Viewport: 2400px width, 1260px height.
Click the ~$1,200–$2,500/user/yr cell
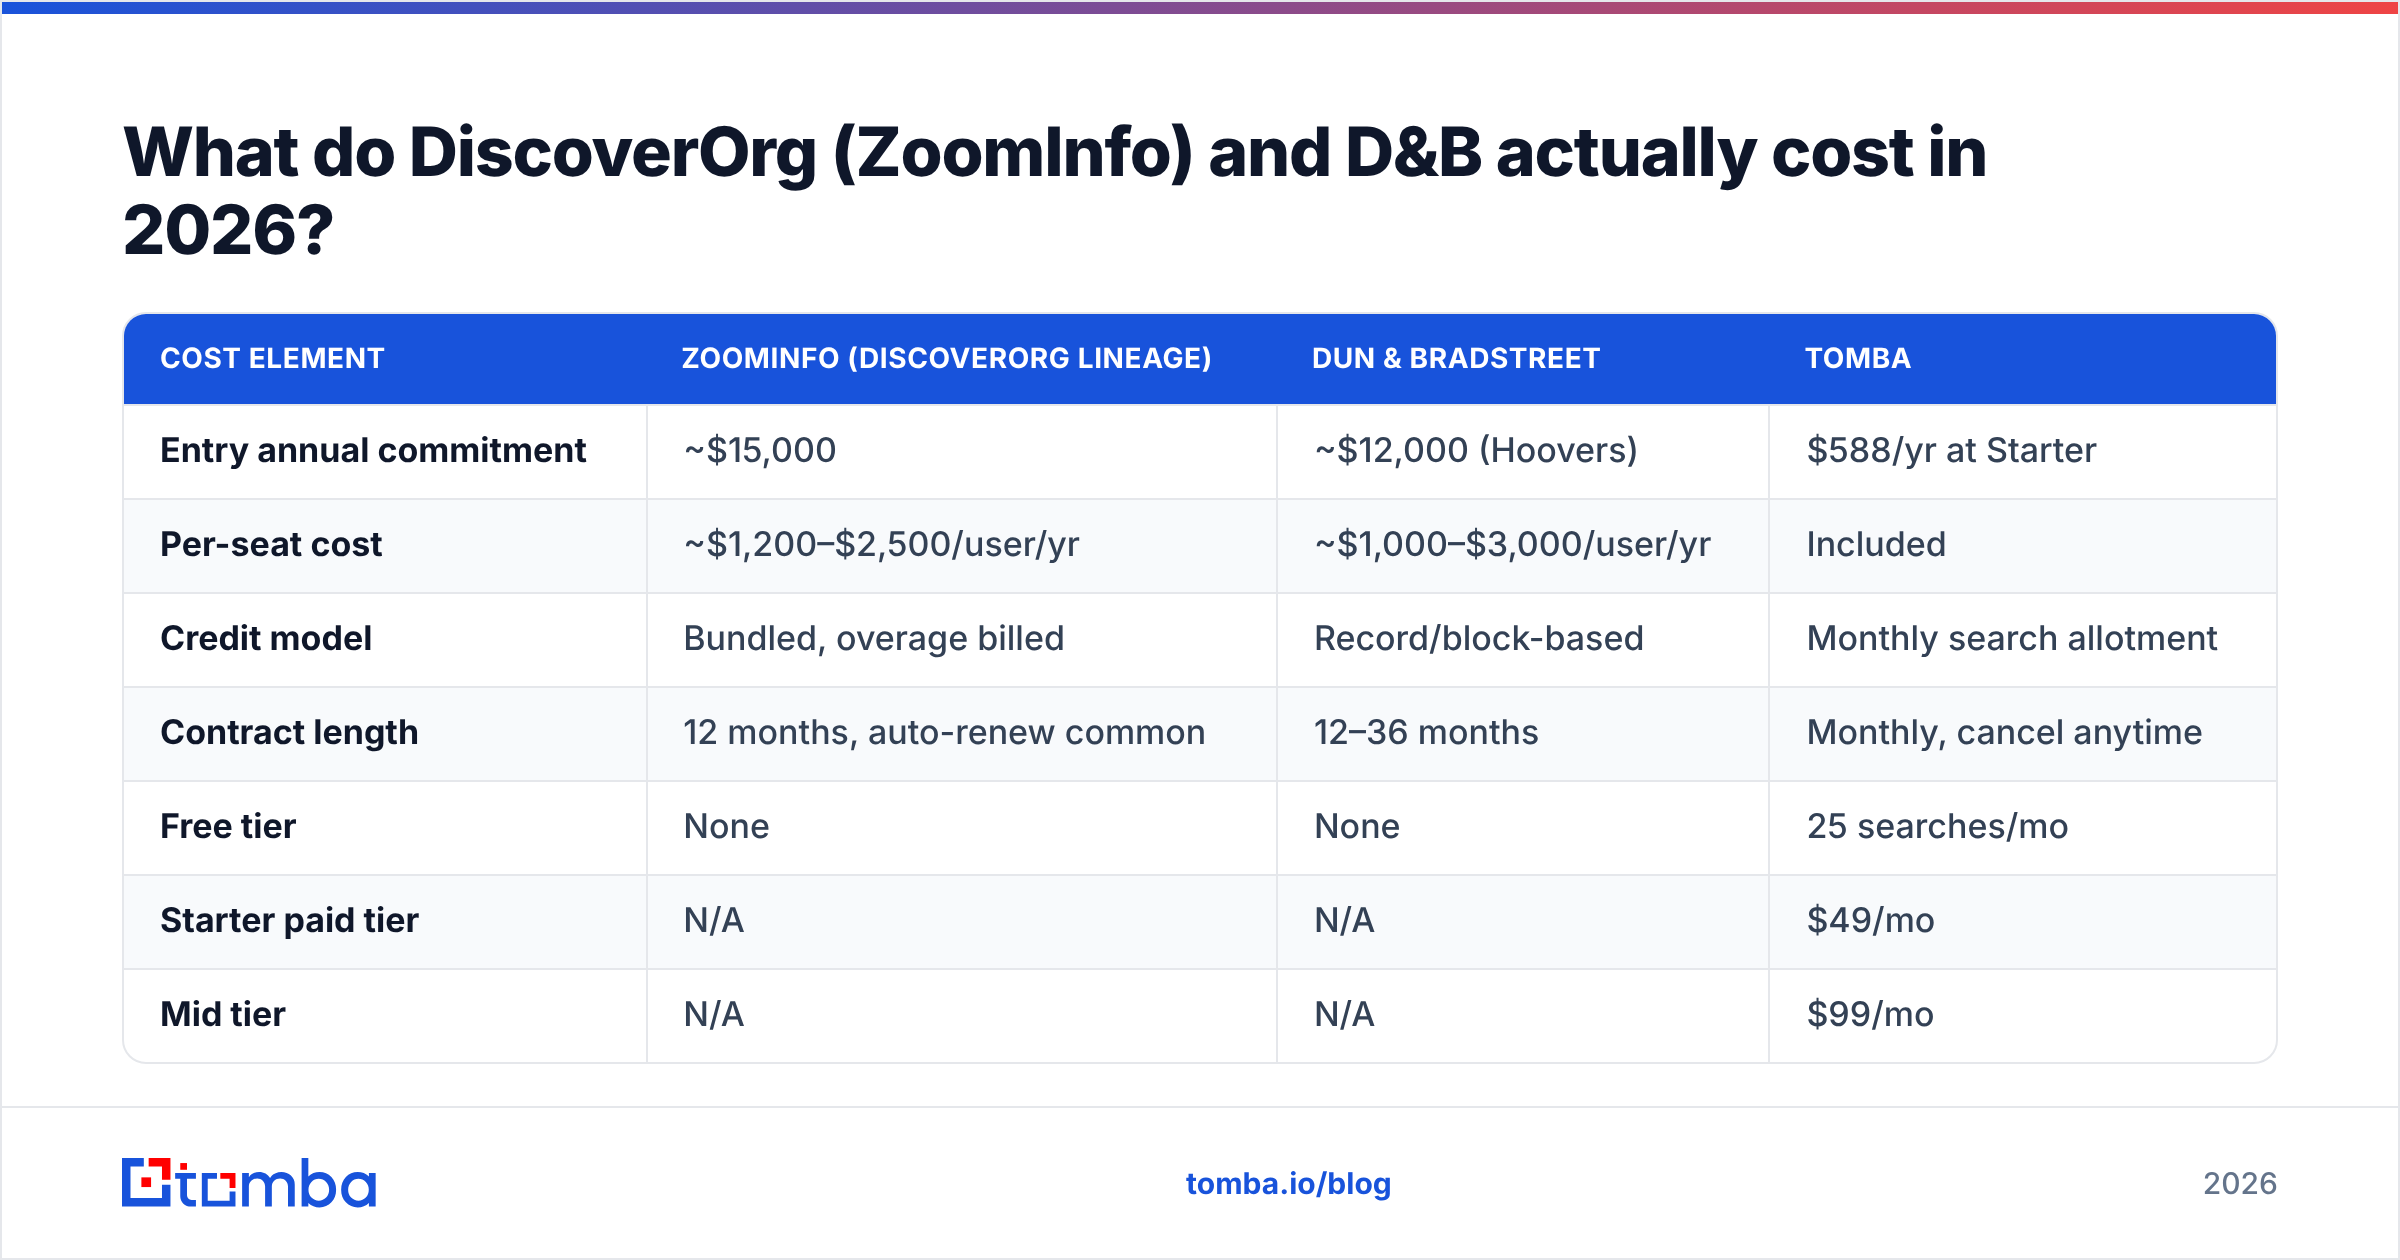pos(881,545)
